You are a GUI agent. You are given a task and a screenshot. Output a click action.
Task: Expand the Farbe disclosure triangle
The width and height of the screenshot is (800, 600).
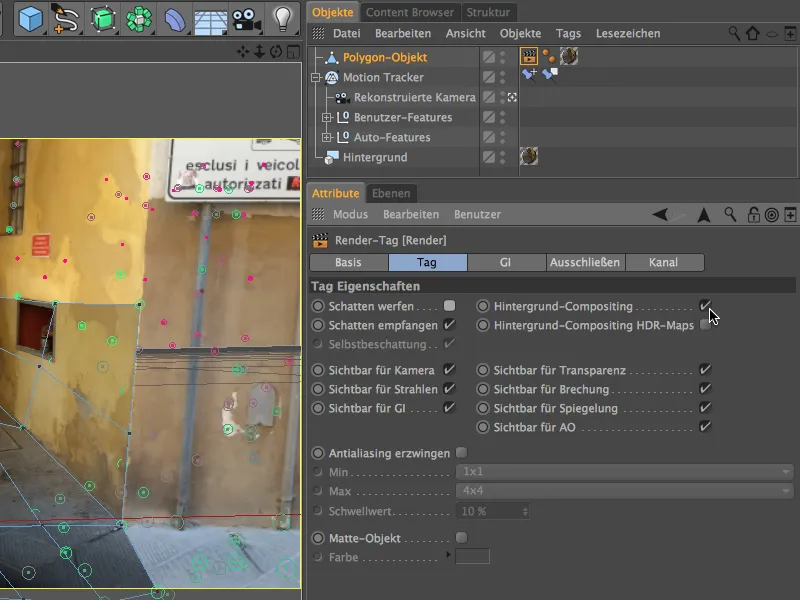448,555
